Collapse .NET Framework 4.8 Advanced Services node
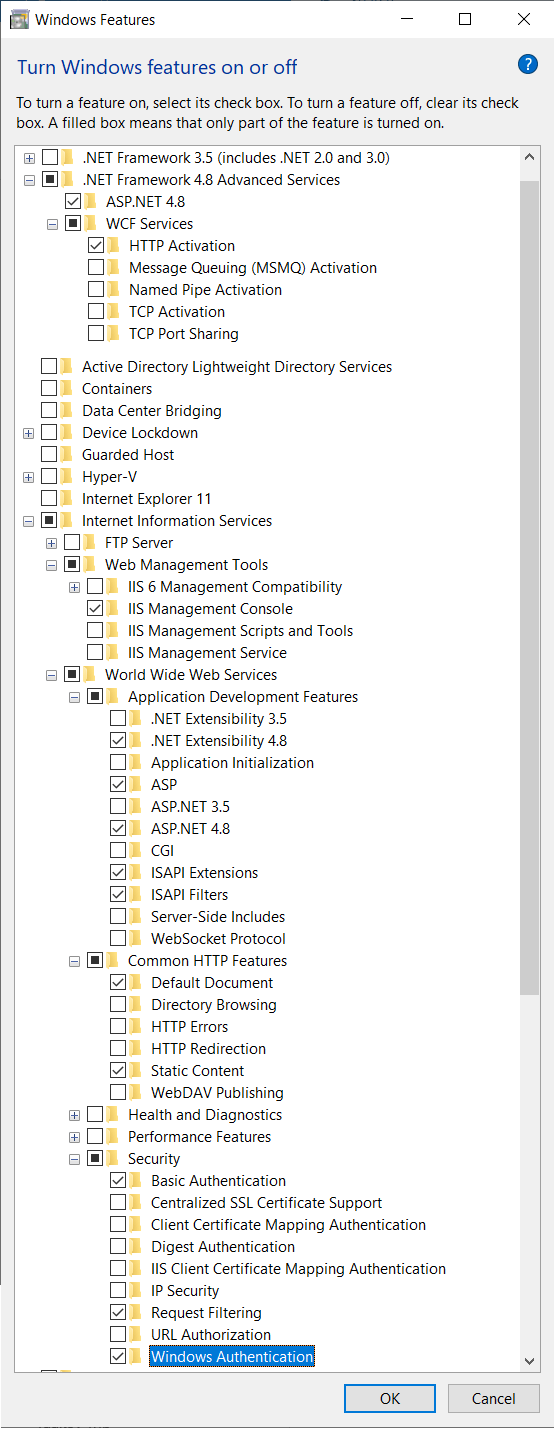554x1432 pixels. pyautogui.click(x=29, y=180)
